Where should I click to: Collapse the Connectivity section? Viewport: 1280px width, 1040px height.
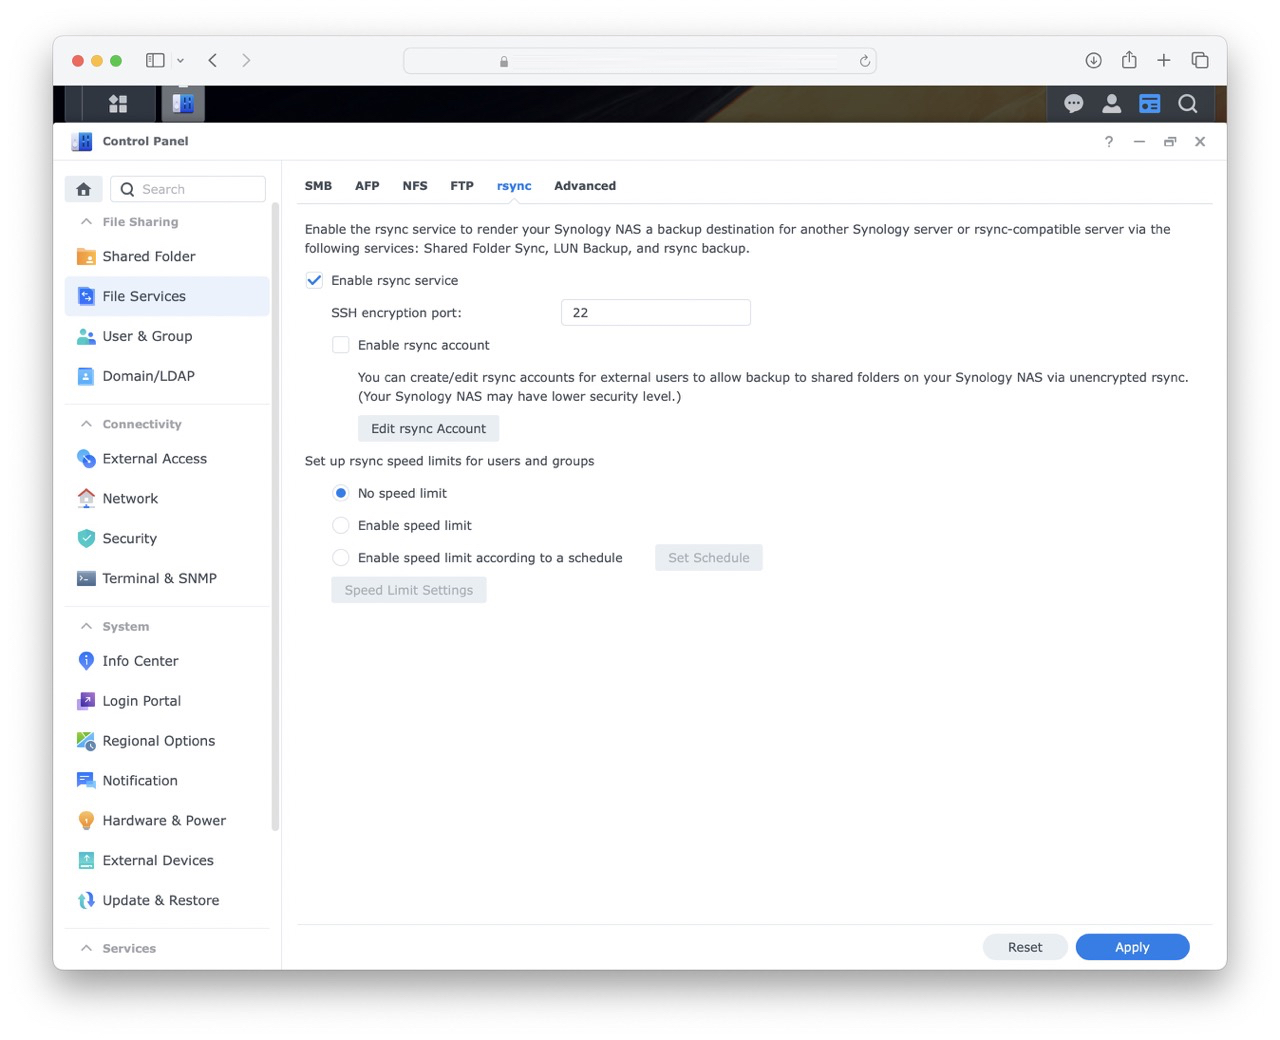point(85,423)
